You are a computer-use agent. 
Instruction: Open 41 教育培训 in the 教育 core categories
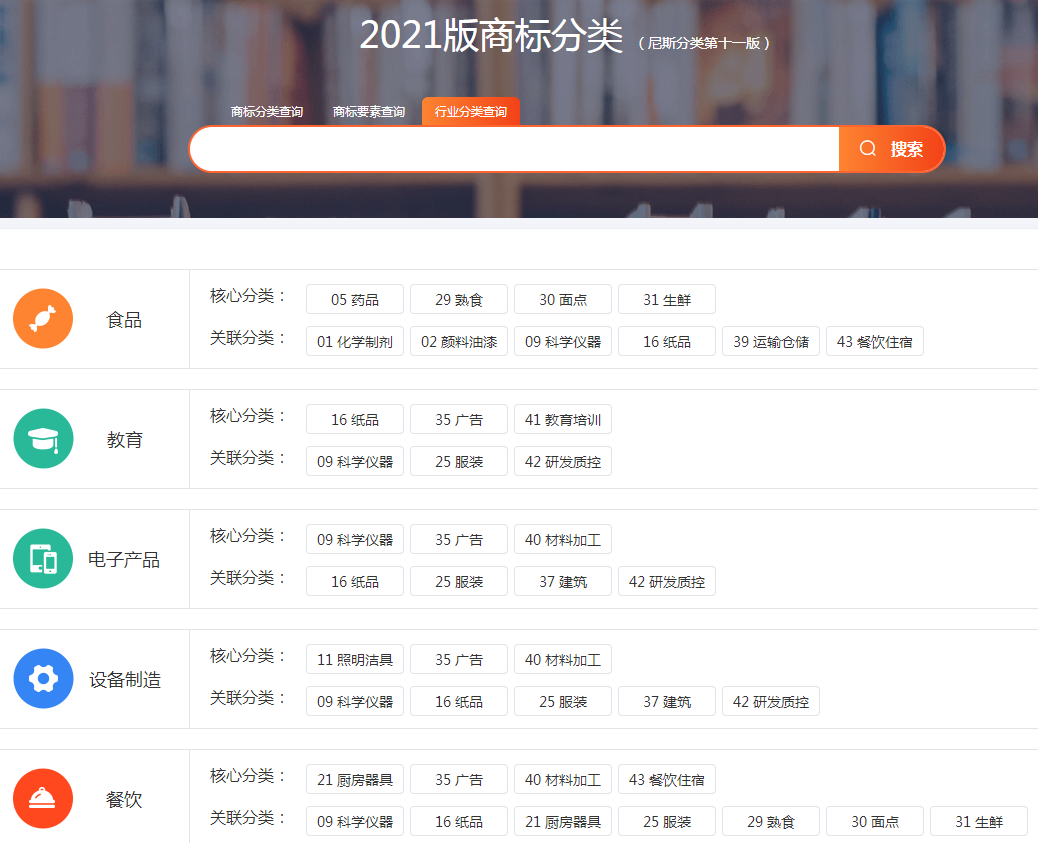563,420
